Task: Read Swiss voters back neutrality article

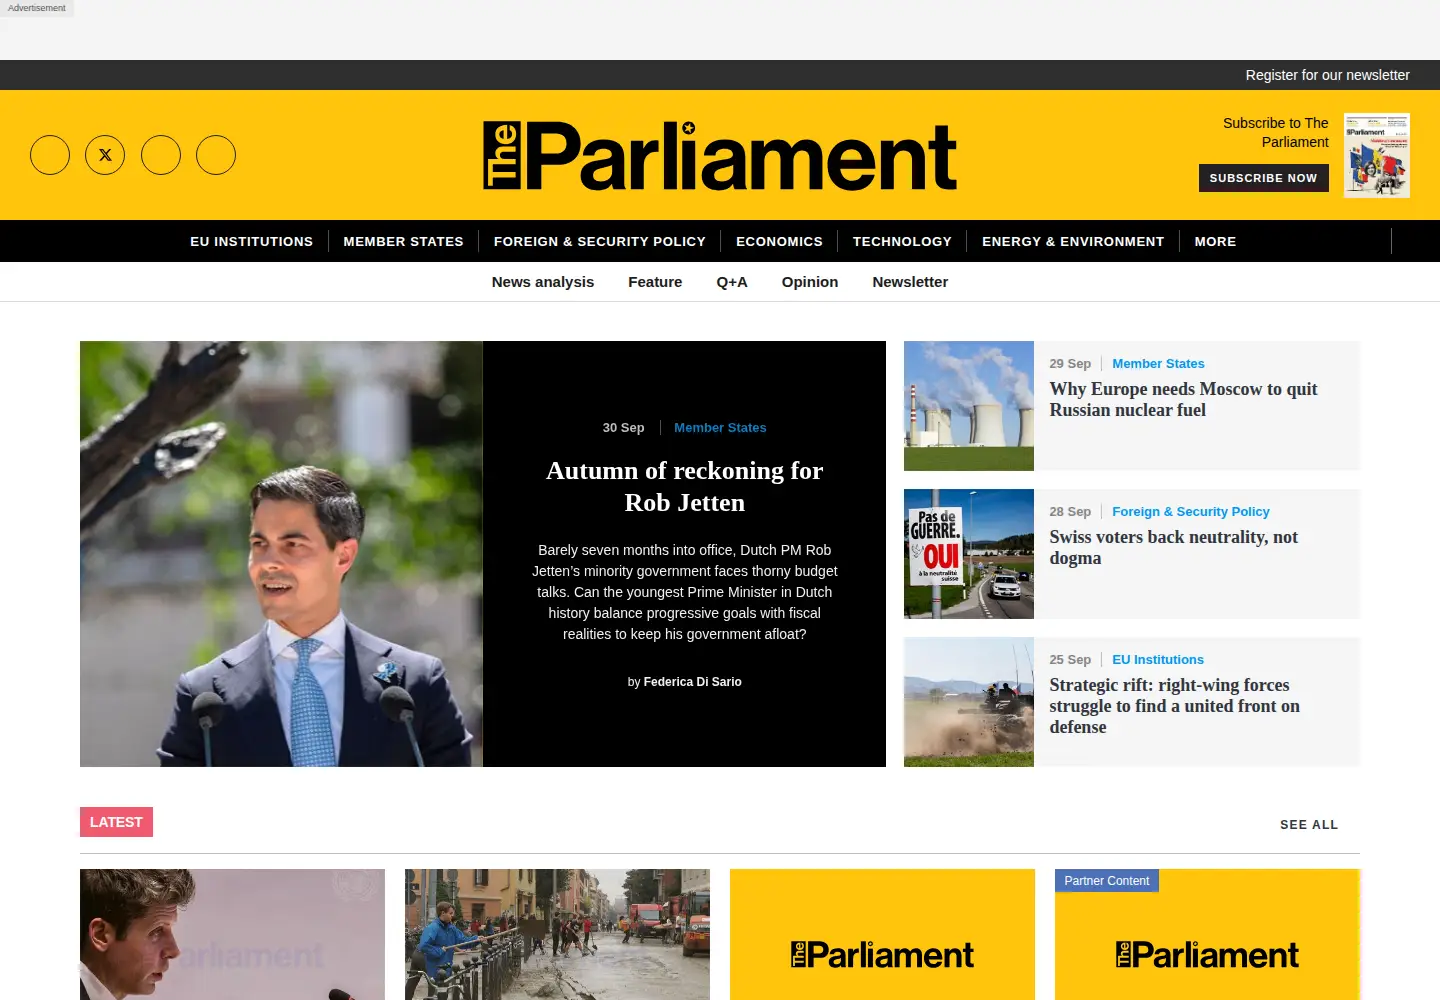Action: 1173,547
